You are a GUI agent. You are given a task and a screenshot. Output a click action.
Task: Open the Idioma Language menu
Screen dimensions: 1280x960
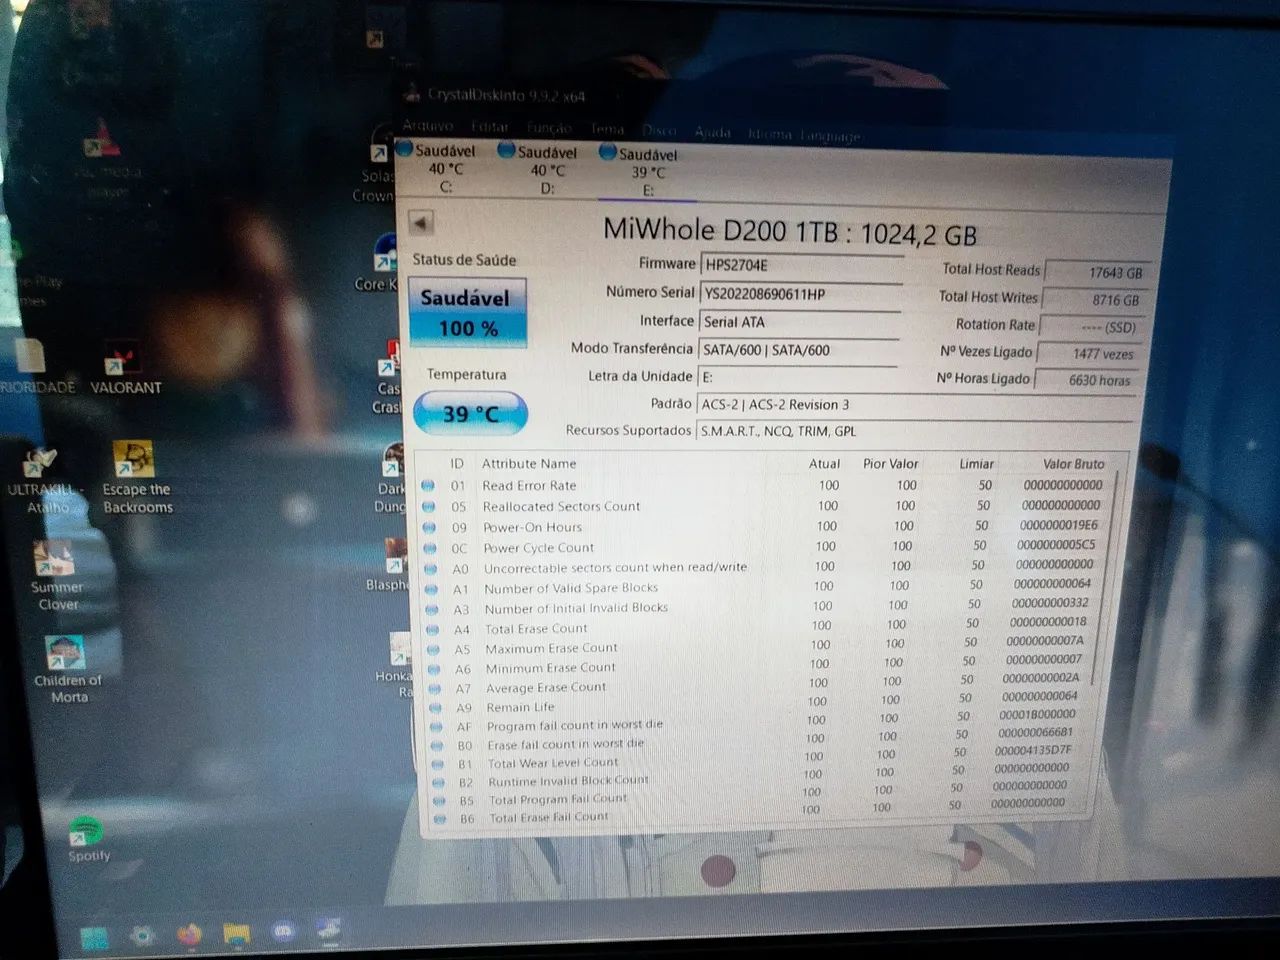(x=804, y=135)
